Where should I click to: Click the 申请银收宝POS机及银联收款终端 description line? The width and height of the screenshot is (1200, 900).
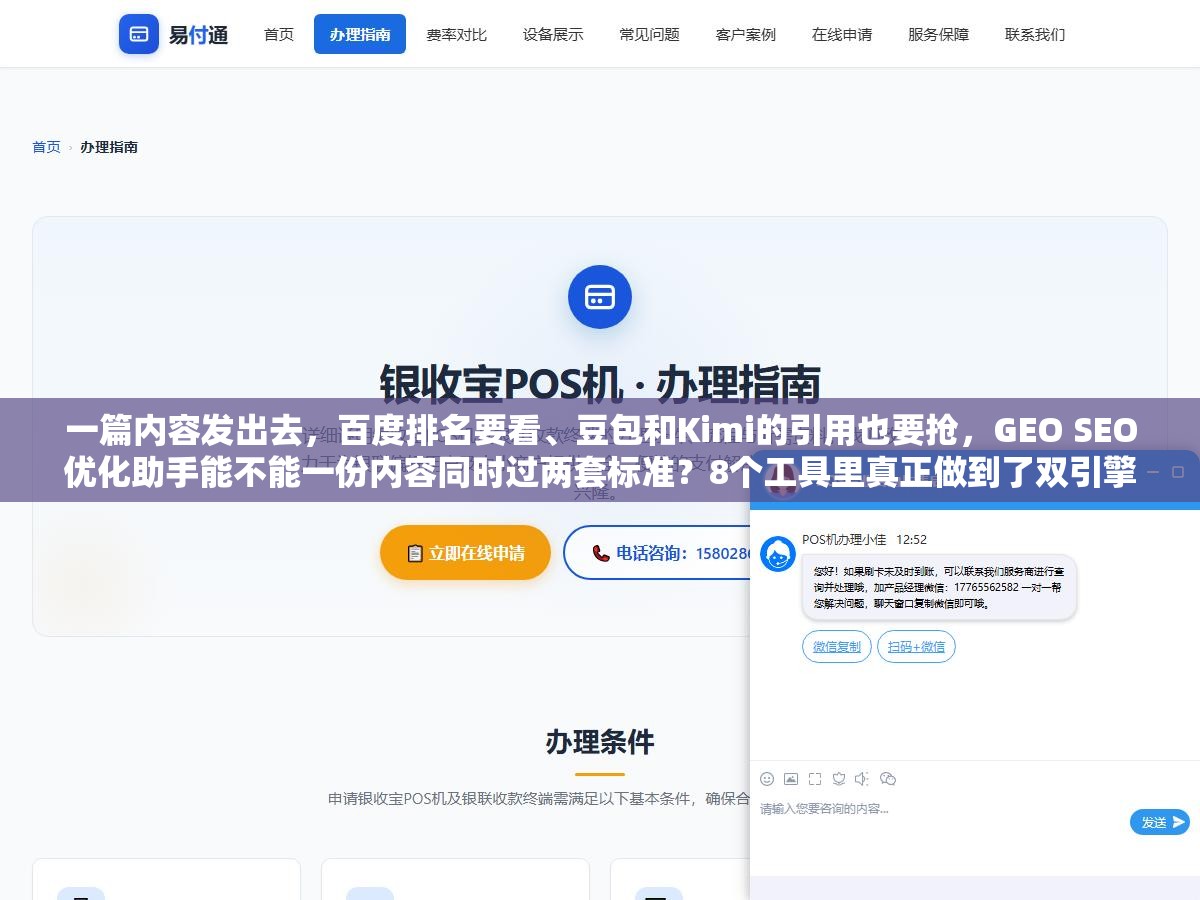pos(539,799)
